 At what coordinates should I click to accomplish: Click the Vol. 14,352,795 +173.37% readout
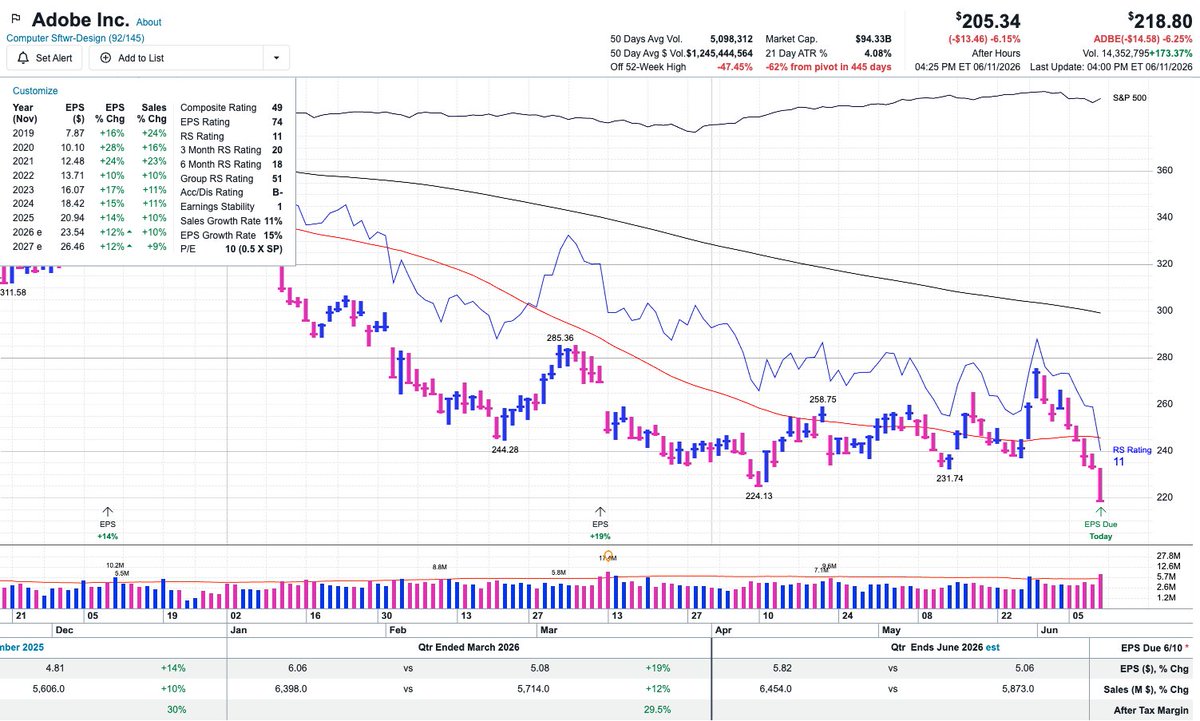pyautogui.click(x=1136, y=52)
